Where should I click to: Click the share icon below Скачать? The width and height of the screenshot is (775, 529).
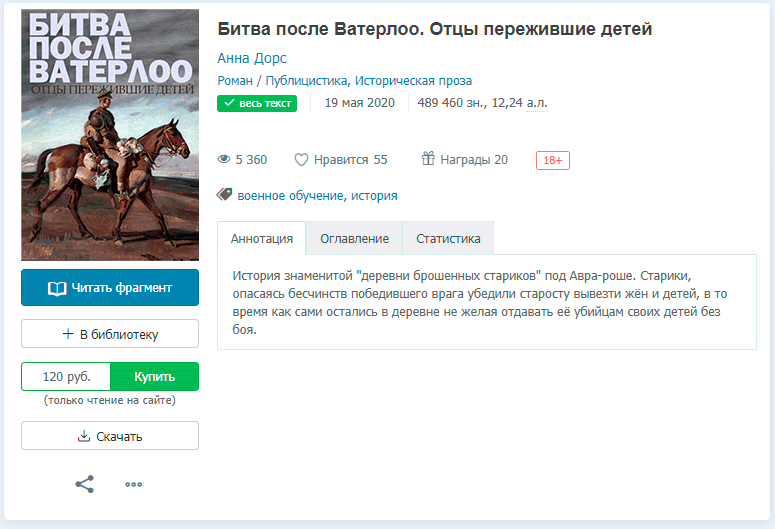[85, 484]
